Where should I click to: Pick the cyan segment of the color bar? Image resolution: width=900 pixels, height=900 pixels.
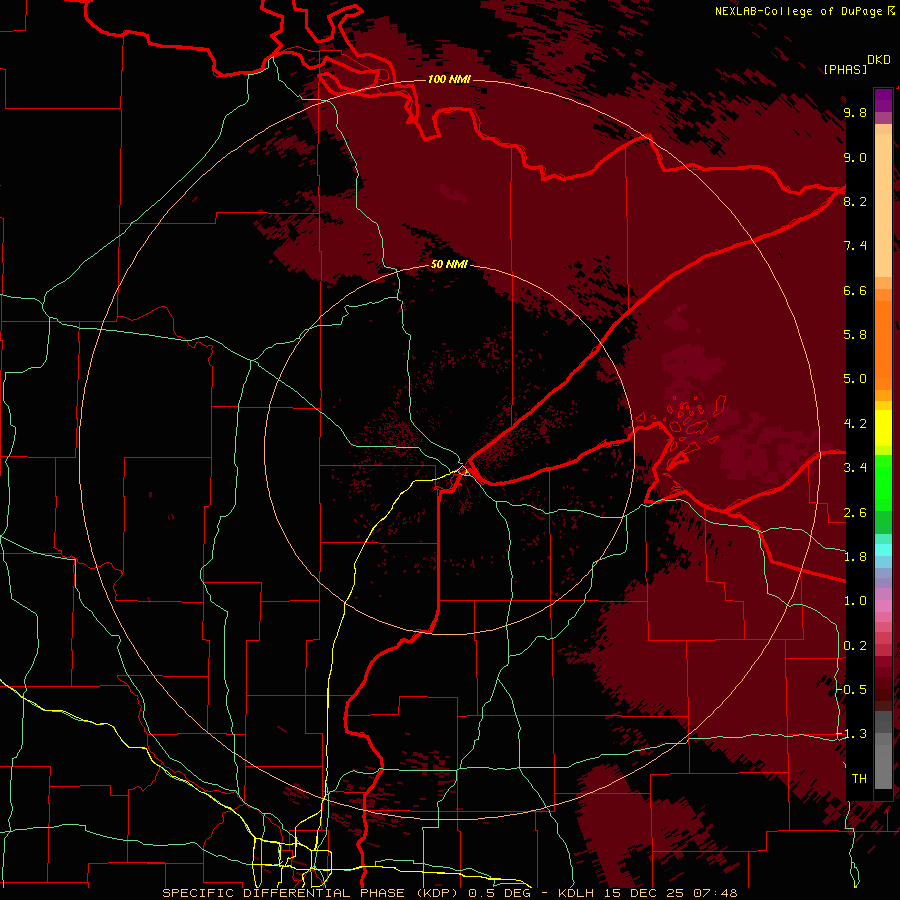[883, 550]
